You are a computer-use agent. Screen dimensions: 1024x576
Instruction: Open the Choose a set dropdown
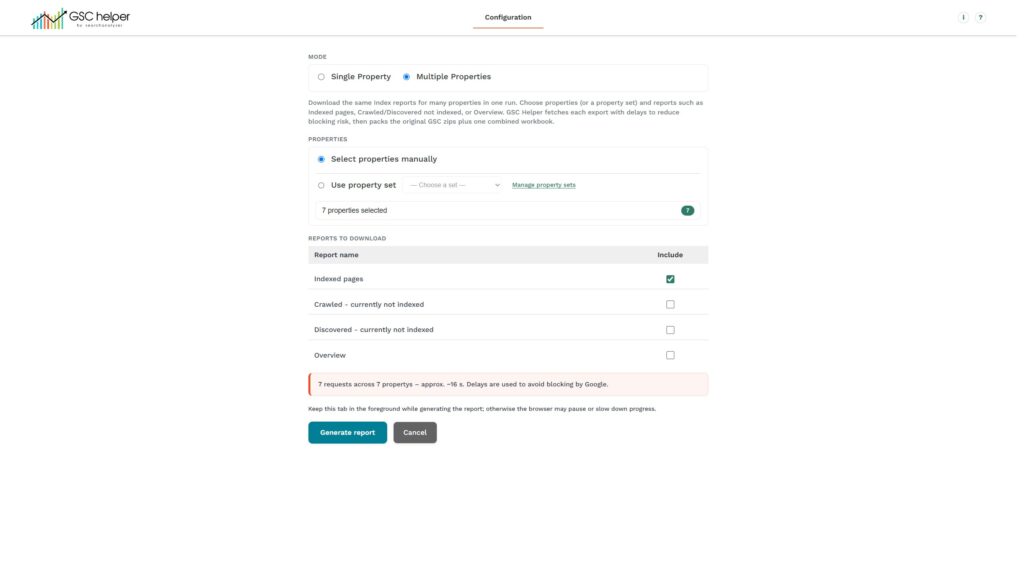click(x=454, y=185)
